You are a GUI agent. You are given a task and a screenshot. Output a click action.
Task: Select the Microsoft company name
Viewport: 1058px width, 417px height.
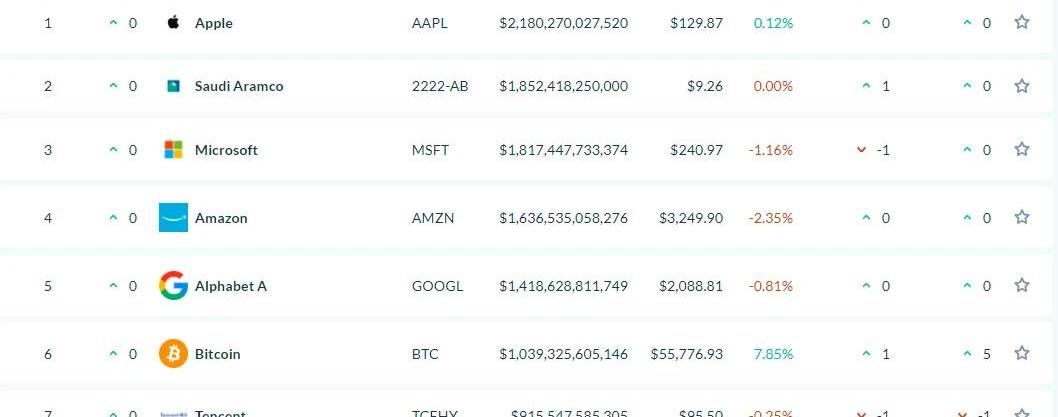226,150
